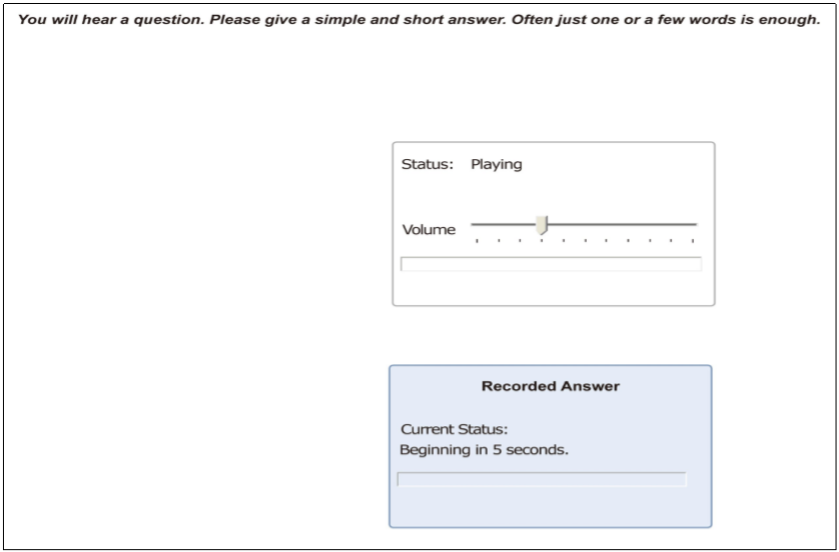
Task: Click the audio playback progress bar
Action: pyautogui.click(x=551, y=264)
